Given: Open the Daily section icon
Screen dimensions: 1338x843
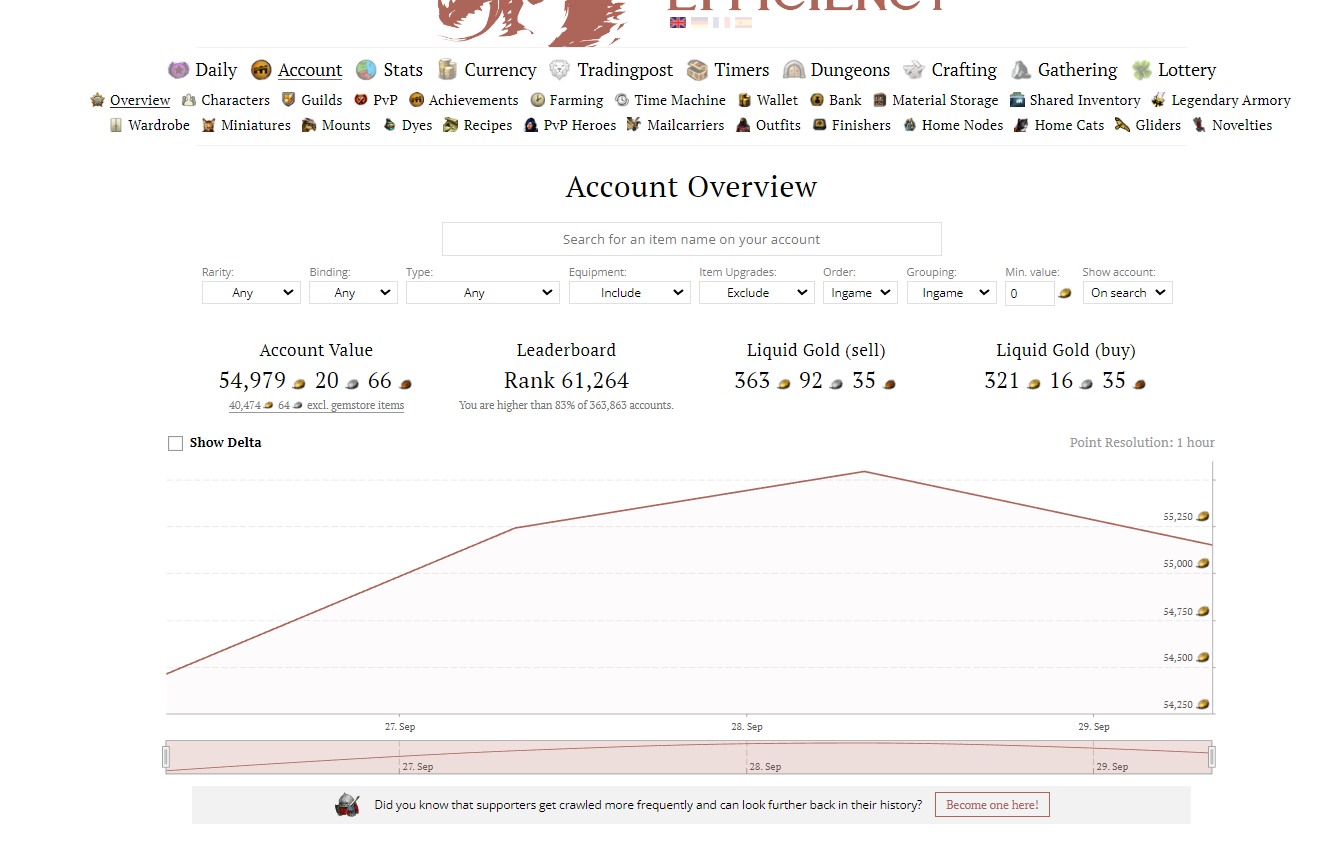Looking at the screenshot, I should pos(178,70).
